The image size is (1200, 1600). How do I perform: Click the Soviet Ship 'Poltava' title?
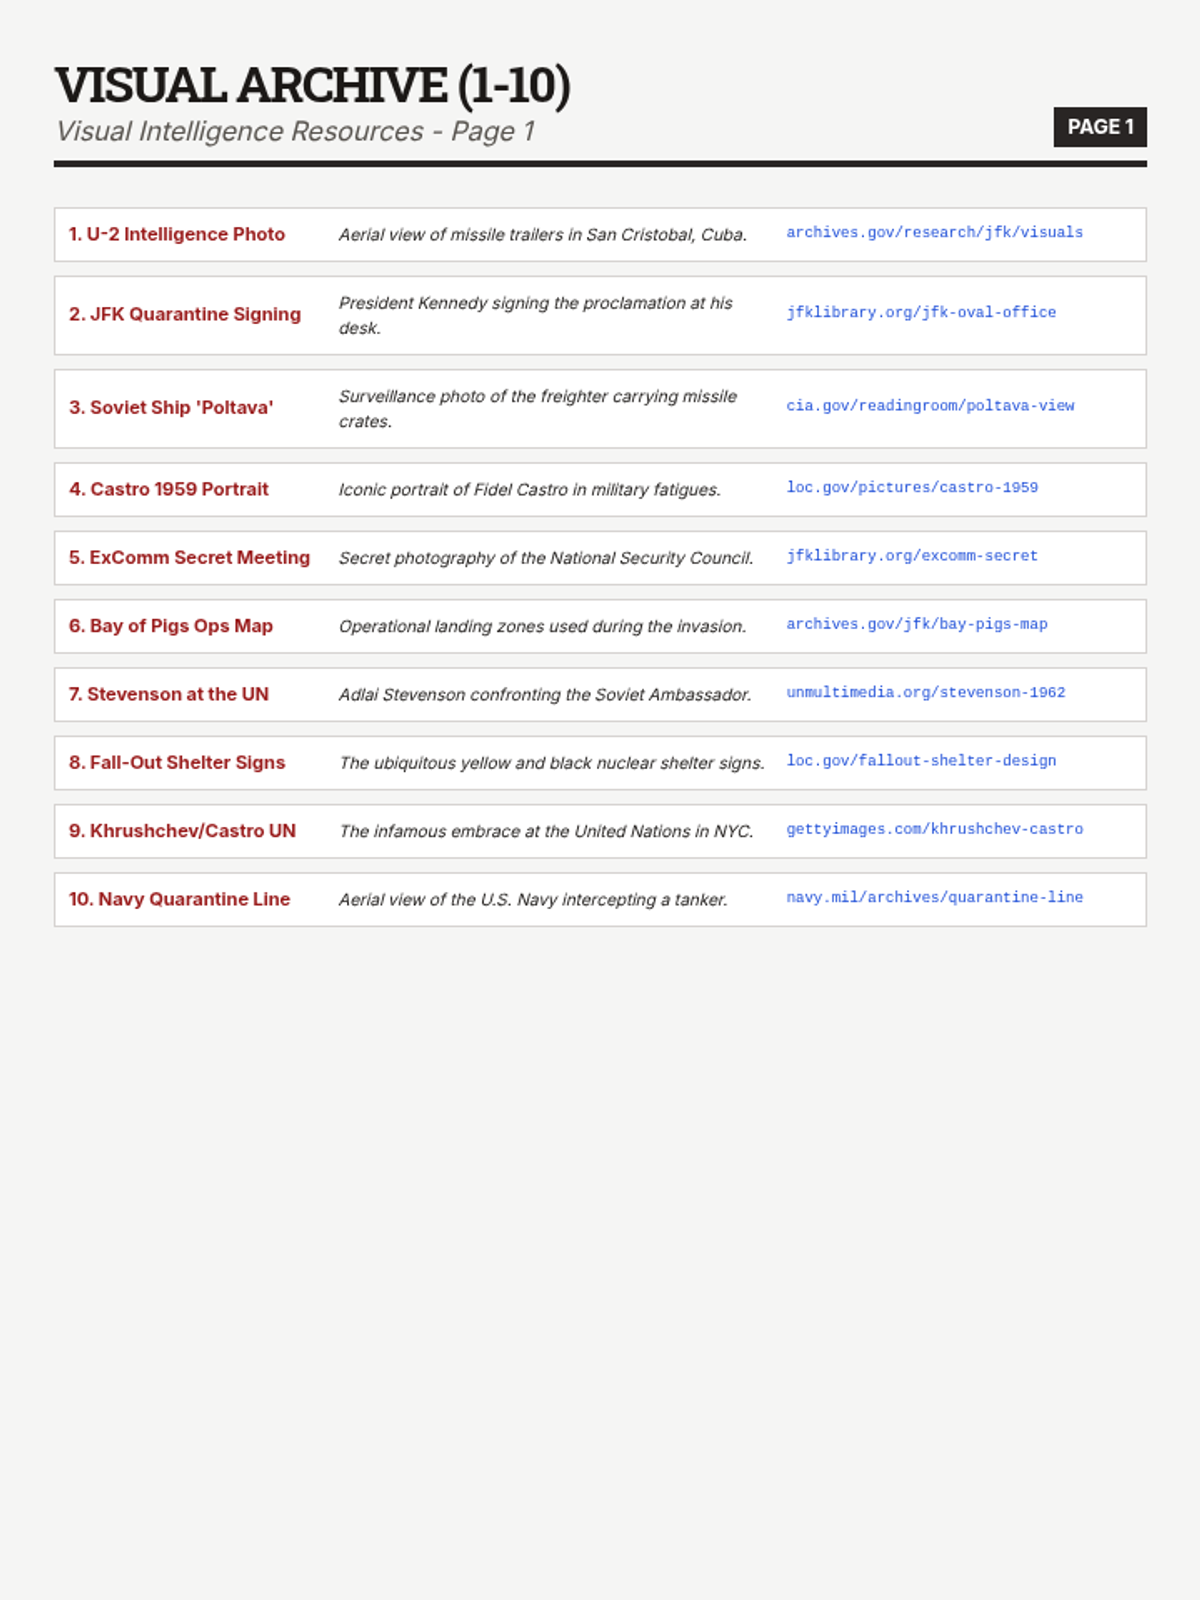tap(171, 408)
